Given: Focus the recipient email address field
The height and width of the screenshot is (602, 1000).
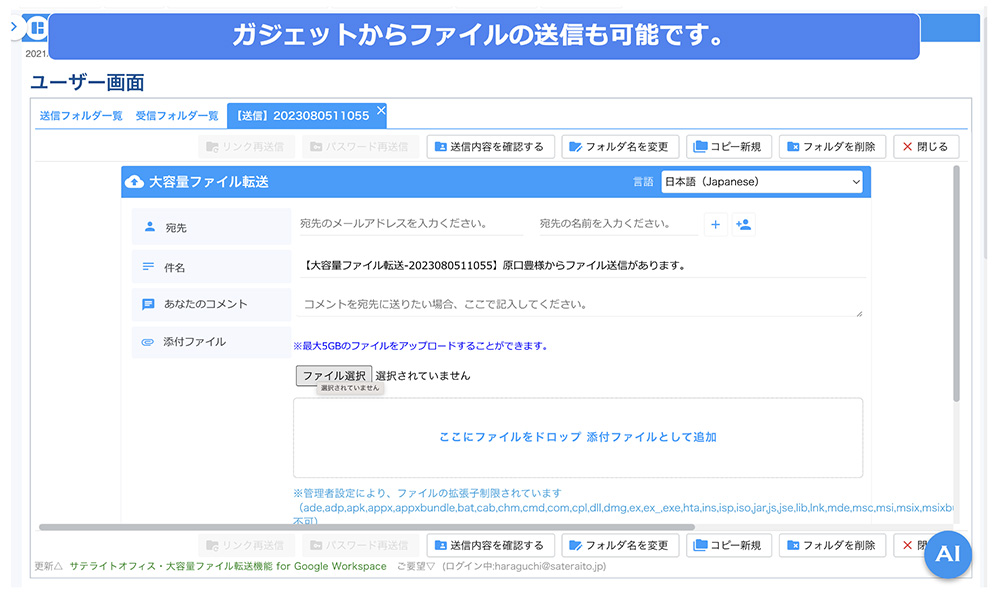Looking at the screenshot, I should [411, 224].
